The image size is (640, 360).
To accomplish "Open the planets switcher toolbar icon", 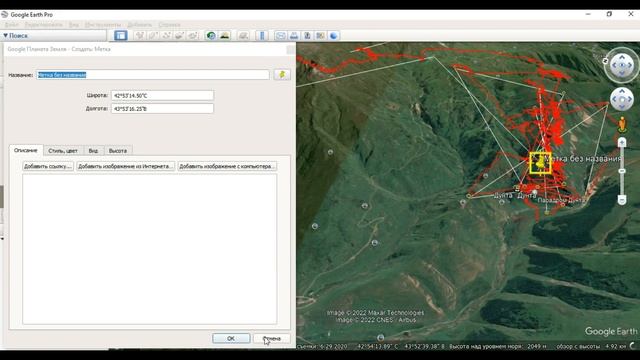I will click(243, 36).
